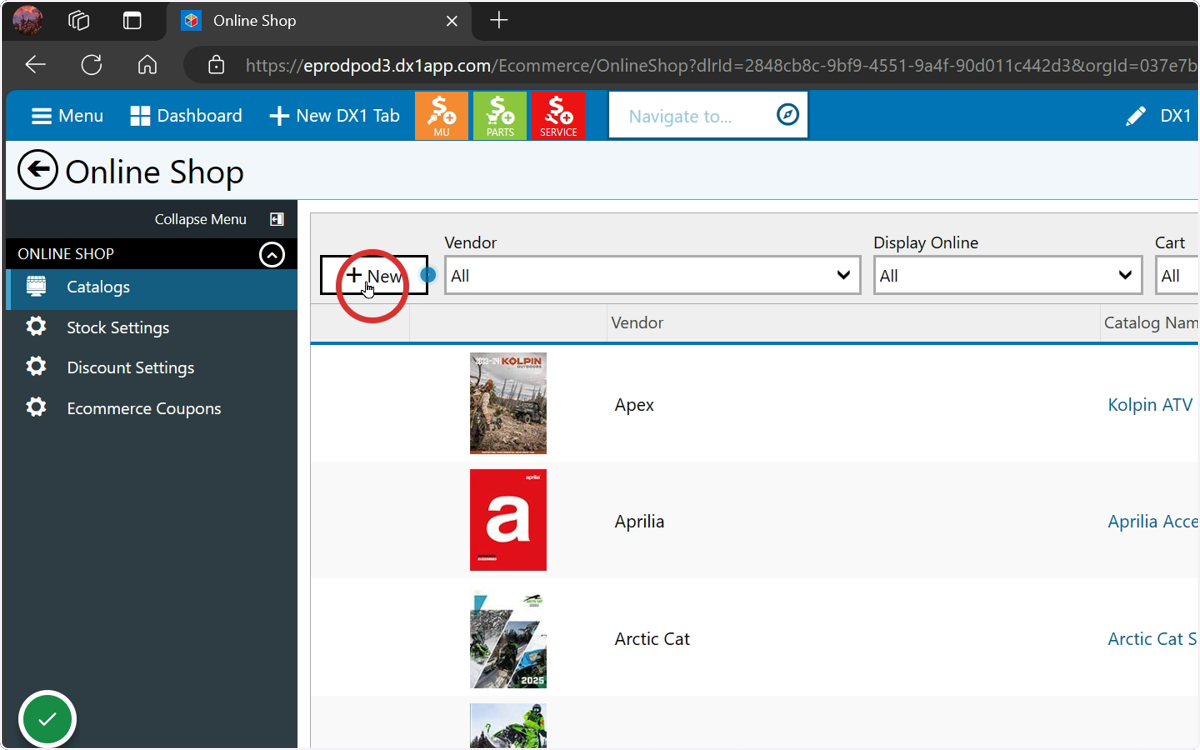Screen dimensions: 1200x750
Task: Open a new browser tab
Action: (499, 20)
